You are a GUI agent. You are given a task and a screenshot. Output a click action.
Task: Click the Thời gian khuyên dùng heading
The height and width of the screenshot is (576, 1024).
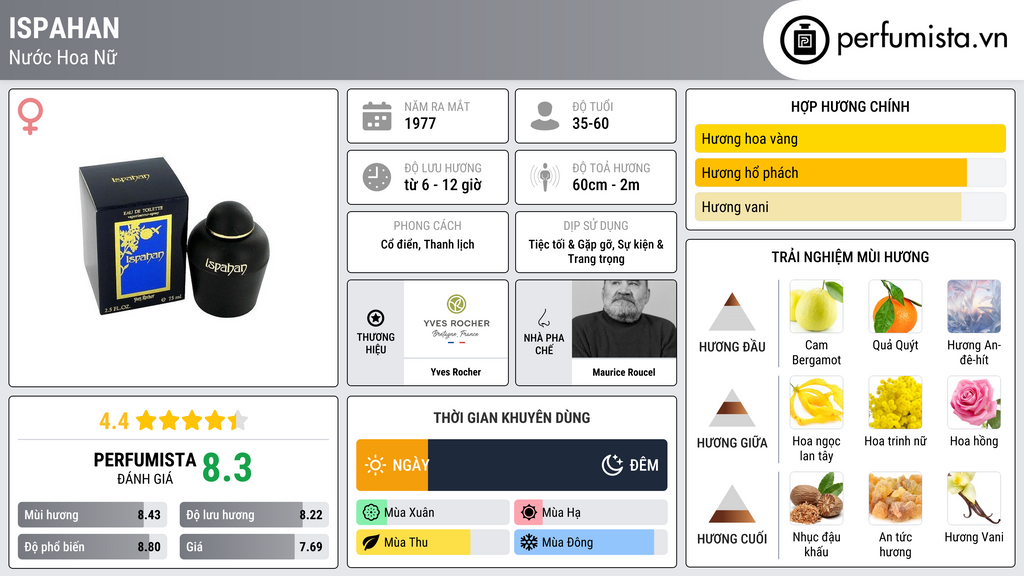coord(512,418)
